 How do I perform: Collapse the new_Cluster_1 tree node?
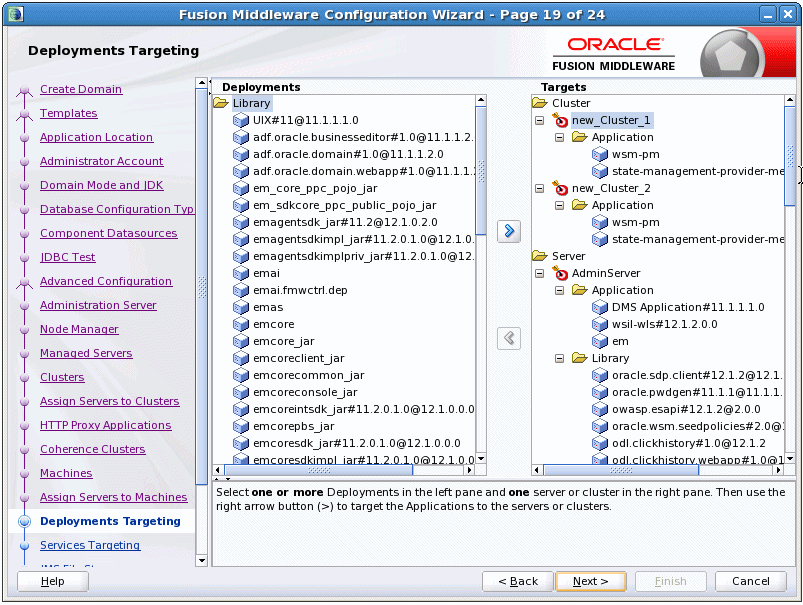tap(539, 120)
